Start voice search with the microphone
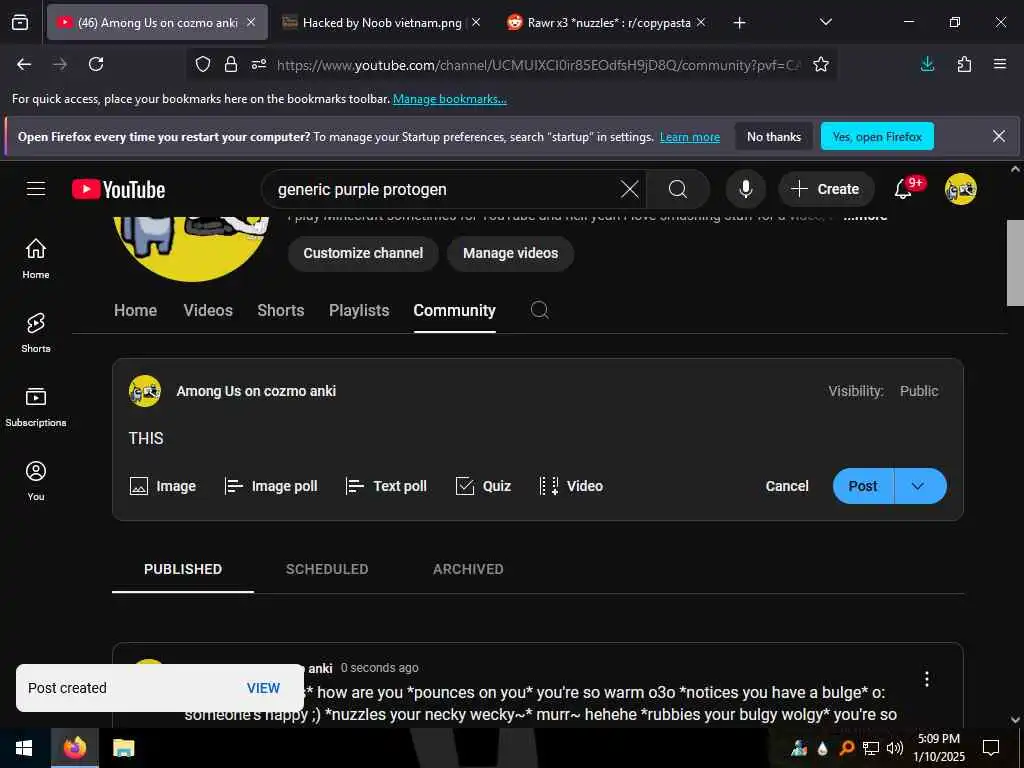 tap(745, 189)
